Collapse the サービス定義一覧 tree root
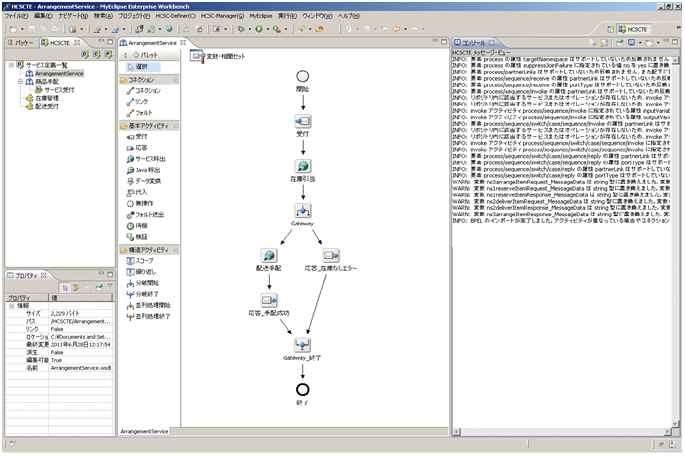Viewport: 685px width, 457px height. [x=10, y=65]
